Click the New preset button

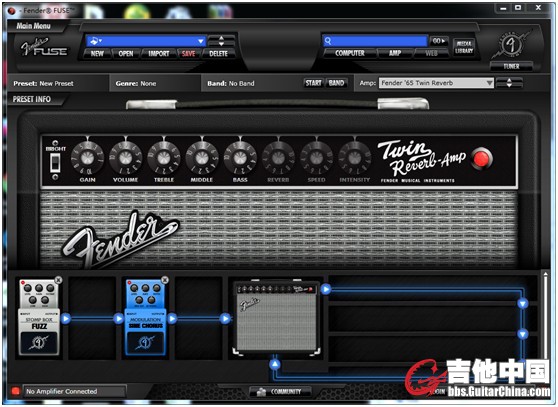pos(97,54)
